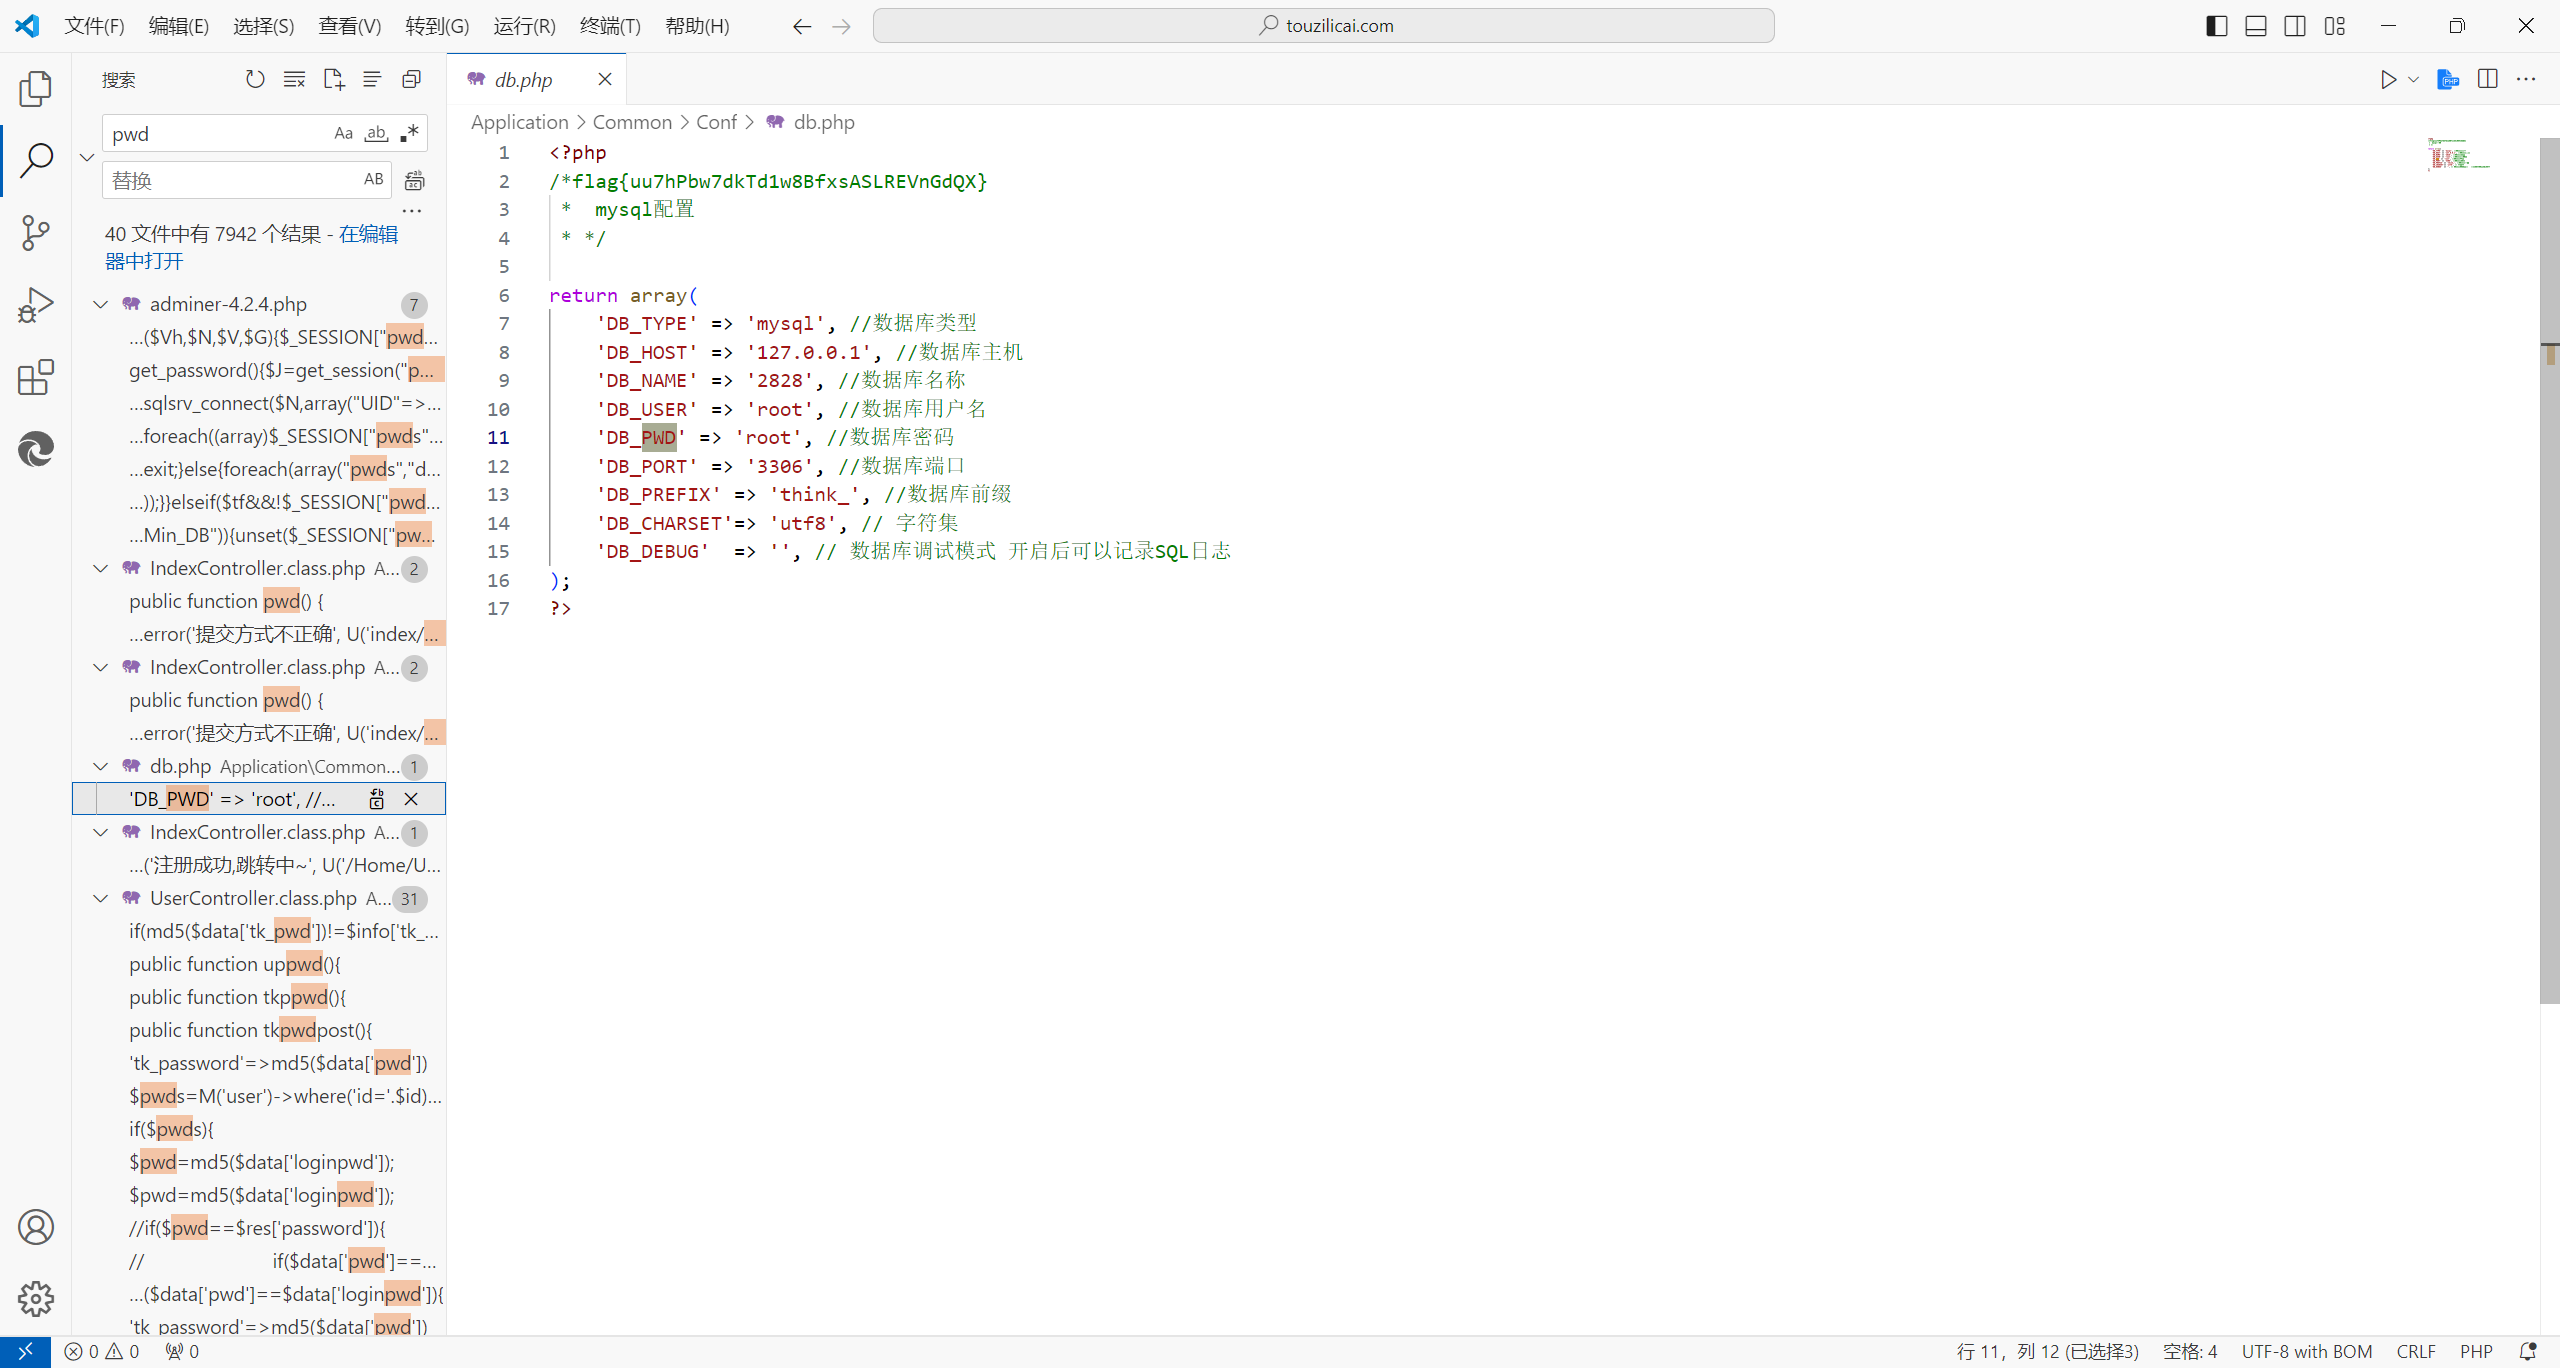Open the Run and Debug view

click(x=35, y=305)
